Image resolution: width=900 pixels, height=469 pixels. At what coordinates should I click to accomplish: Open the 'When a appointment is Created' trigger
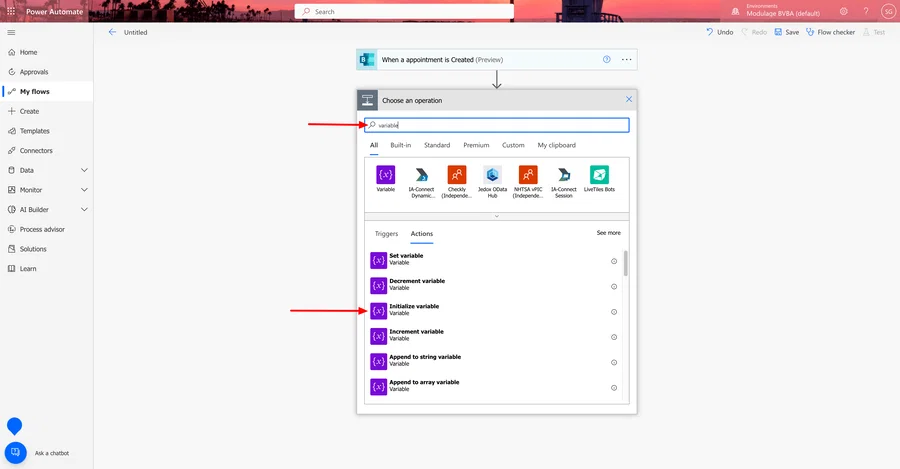496,59
